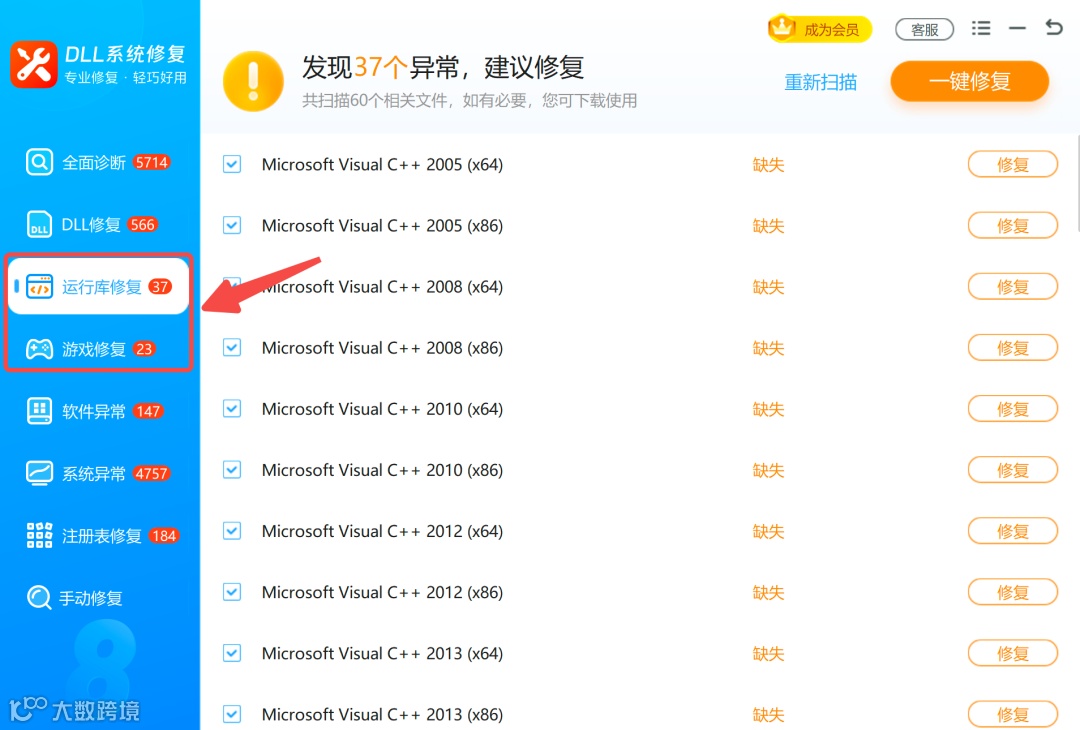Click the text Microsoft Visual C++ 2008 (x86)
Screen dimensions: 1080x730
(x=382, y=348)
